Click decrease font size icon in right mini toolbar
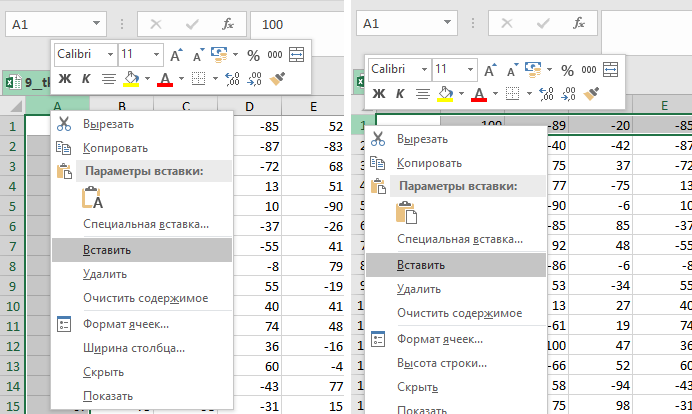The height and width of the screenshot is (414, 692). [x=512, y=70]
